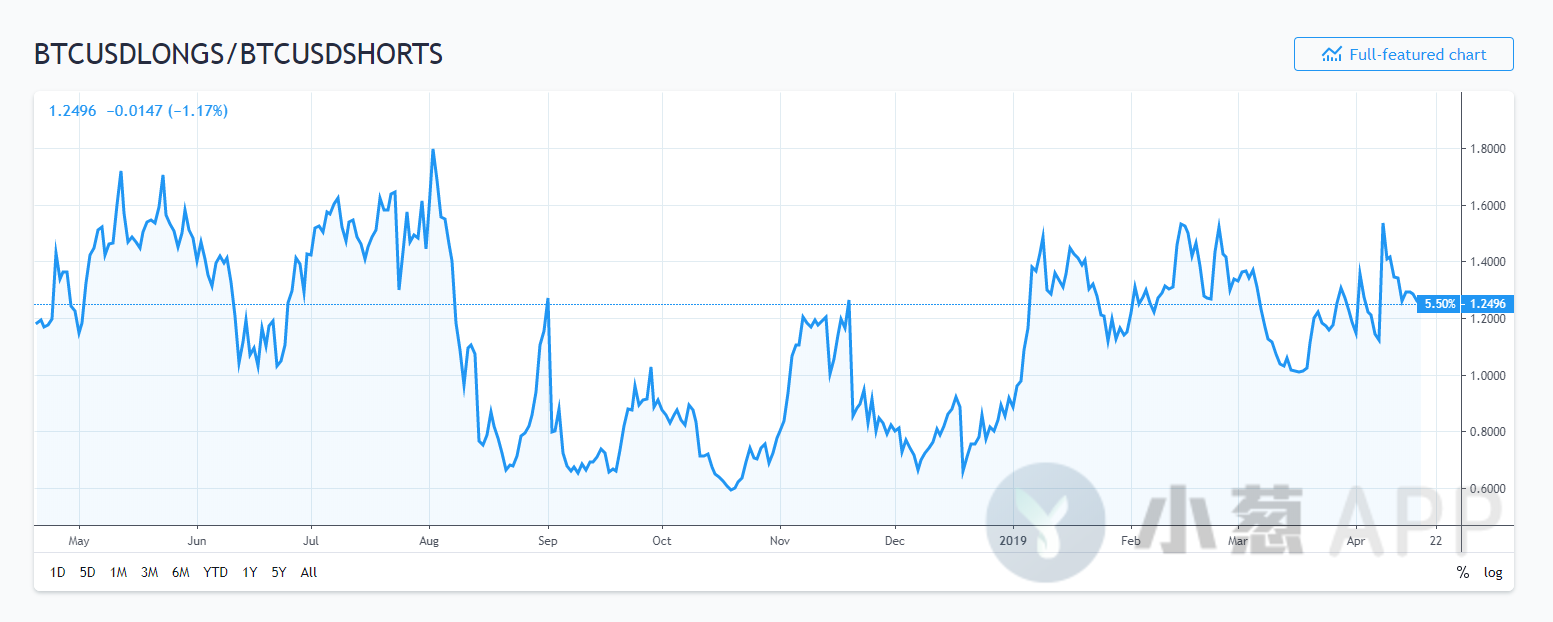Select the 1Y time range
The width and height of the screenshot is (1553, 622).
(x=250, y=573)
